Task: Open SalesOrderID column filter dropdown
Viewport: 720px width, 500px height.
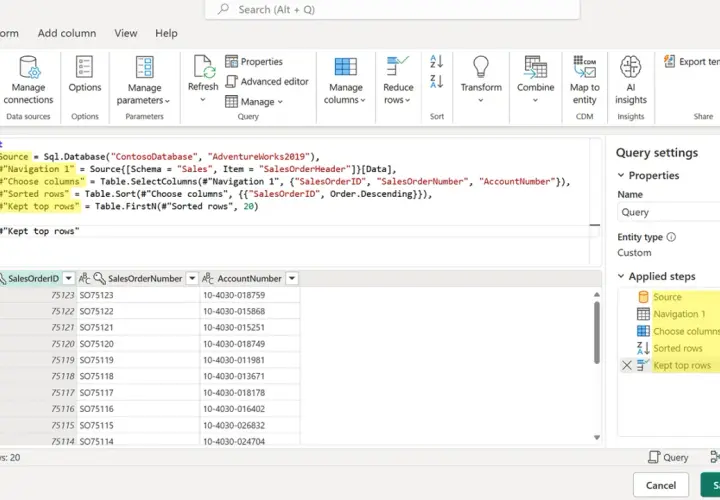Action: tap(68, 278)
